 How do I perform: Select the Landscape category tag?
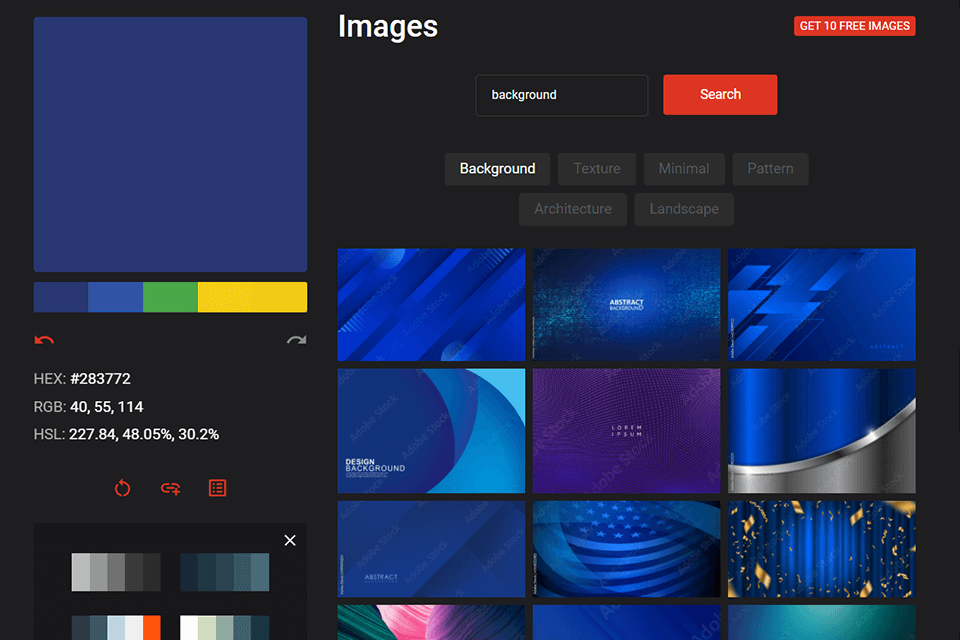(x=684, y=209)
